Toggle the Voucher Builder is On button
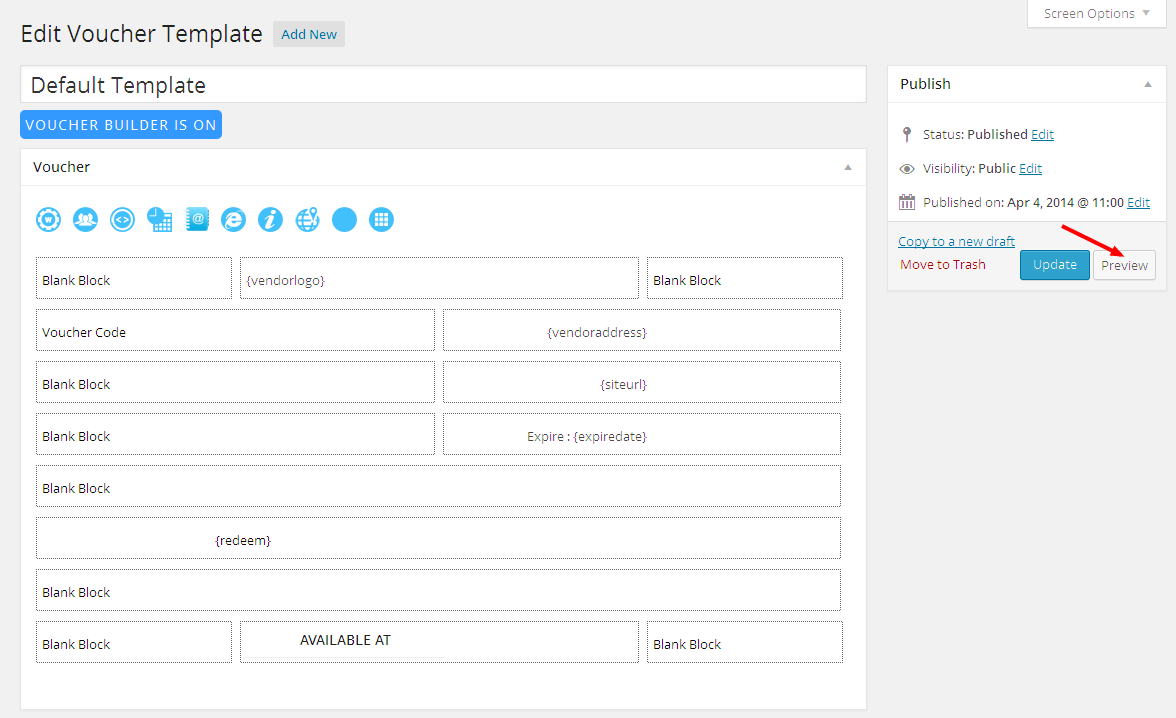The image size is (1176, 718). 121,125
